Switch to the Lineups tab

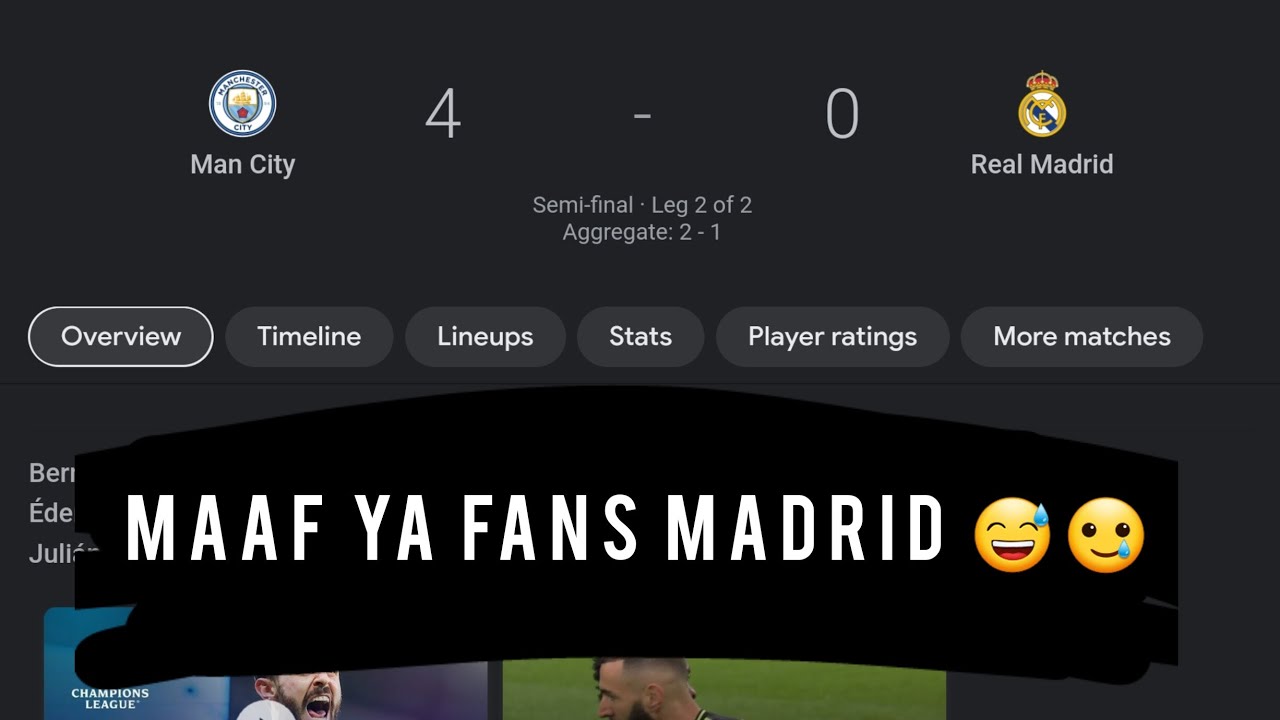click(485, 336)
